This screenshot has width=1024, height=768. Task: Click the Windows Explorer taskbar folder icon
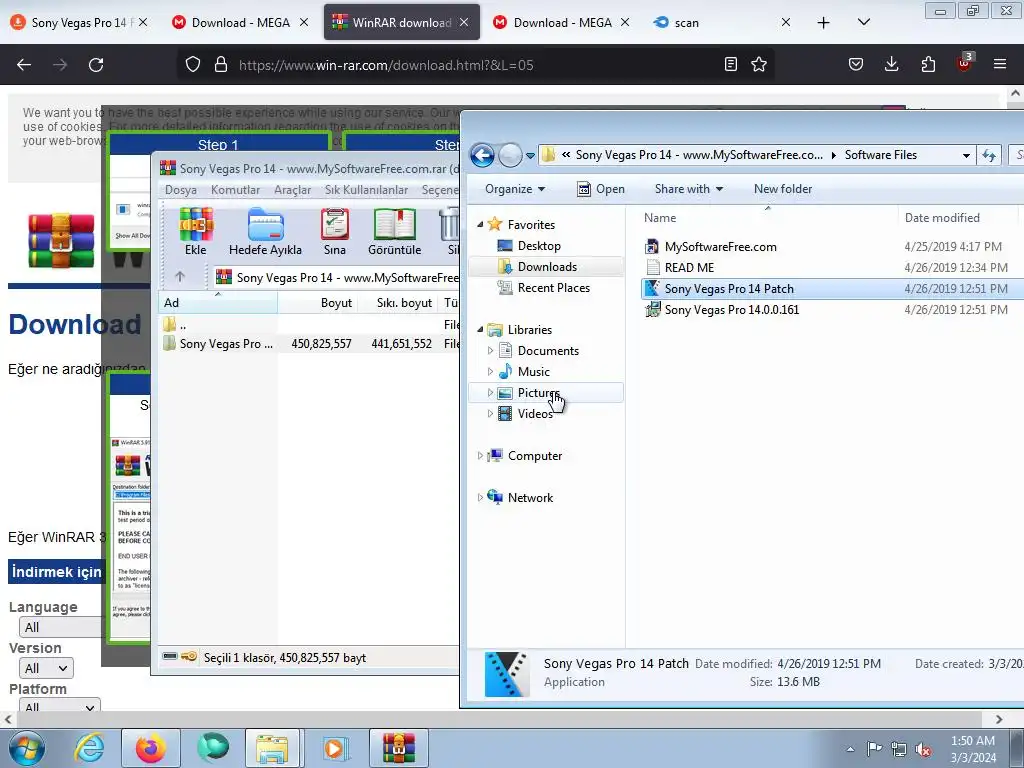click(x=272, y=748)
